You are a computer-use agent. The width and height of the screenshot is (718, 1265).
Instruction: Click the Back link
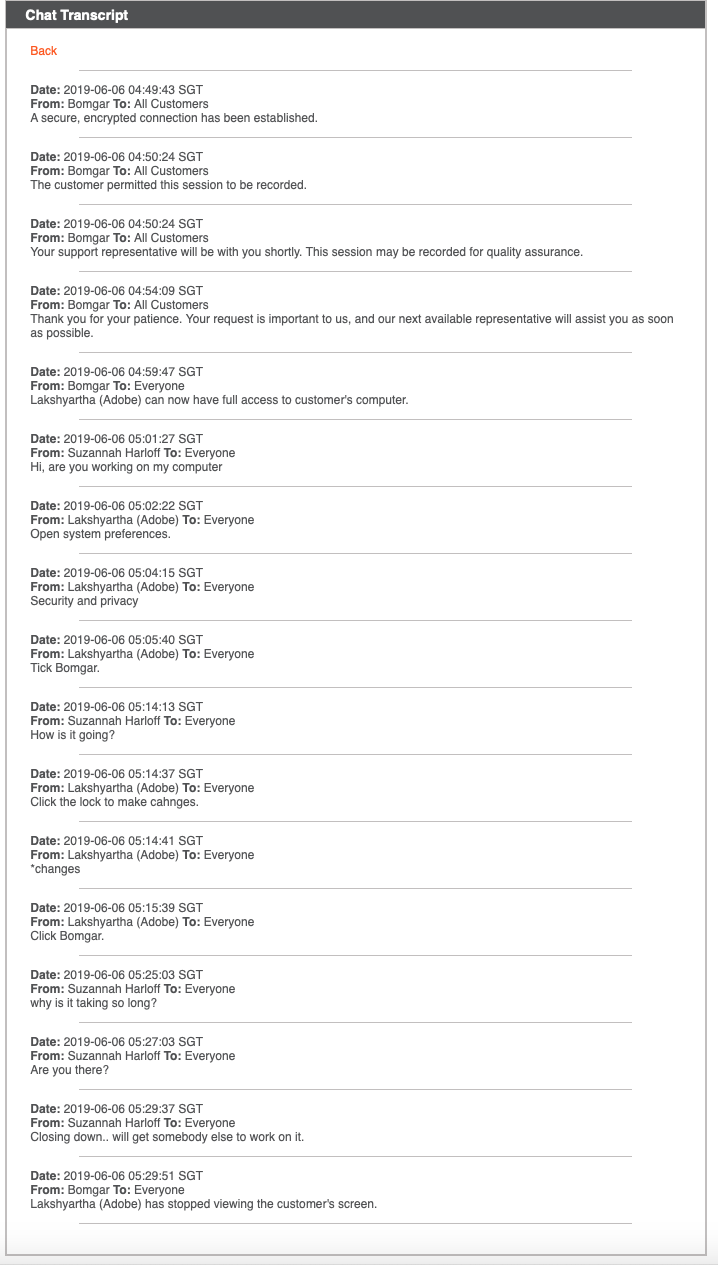click(44, 50)
